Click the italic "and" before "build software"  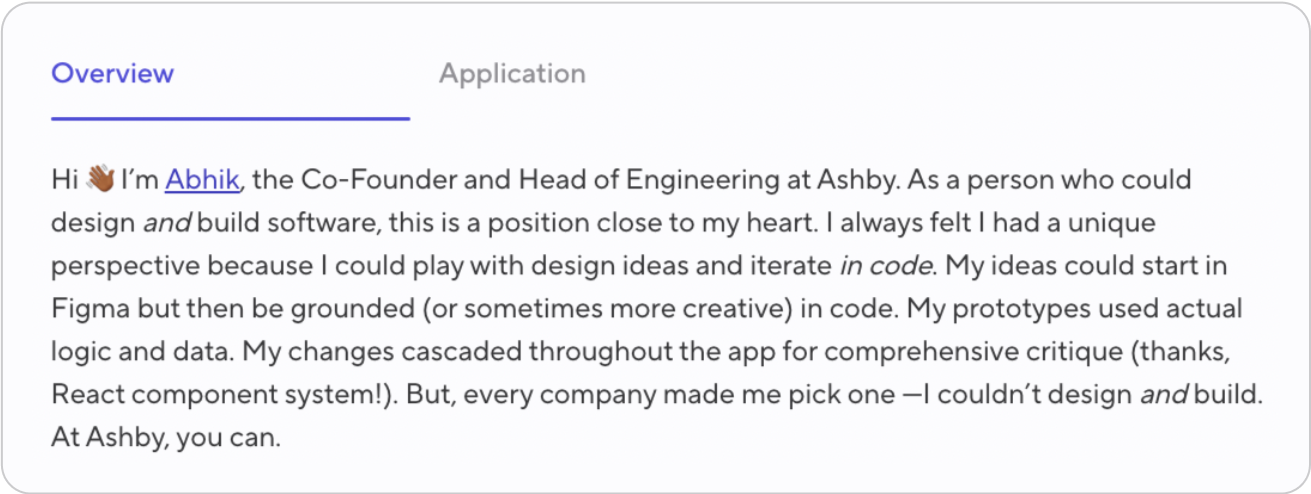[x=165, y=224]
